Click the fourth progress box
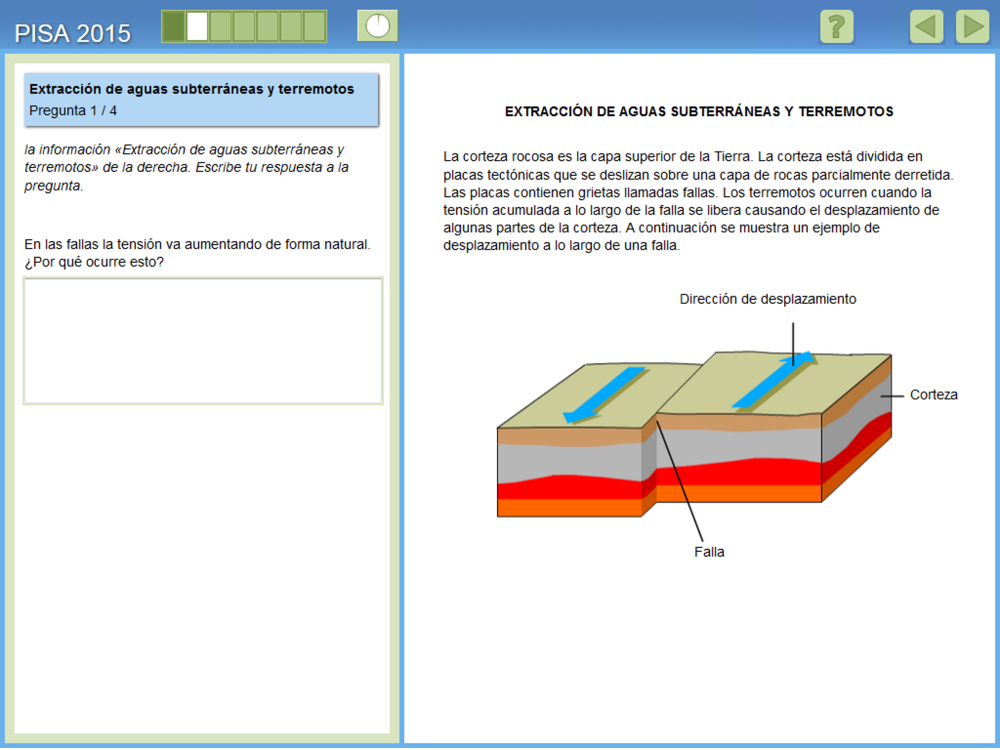This screenshot has width=1000, height=750. 244,26
